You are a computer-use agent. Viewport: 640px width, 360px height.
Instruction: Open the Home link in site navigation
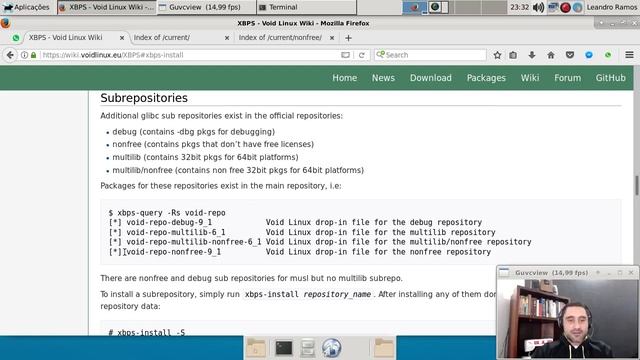click(x=344, y=78)
